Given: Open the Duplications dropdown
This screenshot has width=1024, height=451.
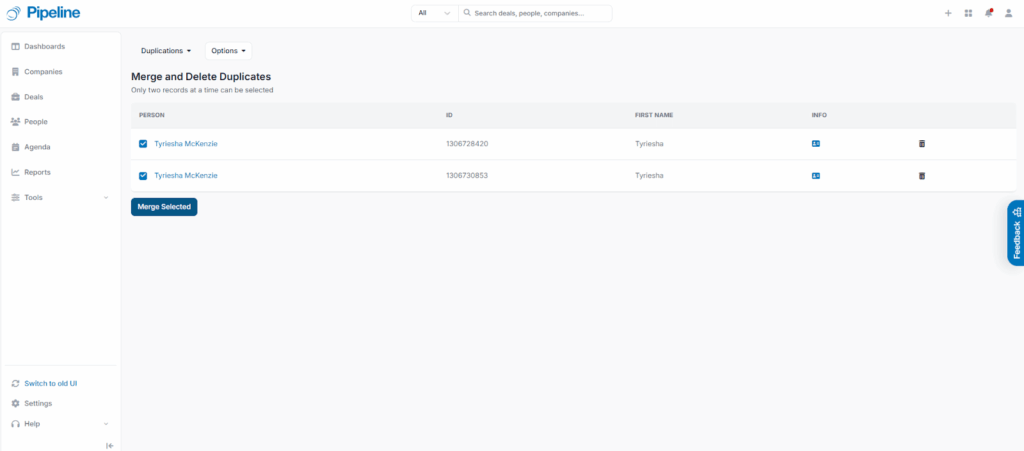Looking at the screenshot, I should pos(165,50).
